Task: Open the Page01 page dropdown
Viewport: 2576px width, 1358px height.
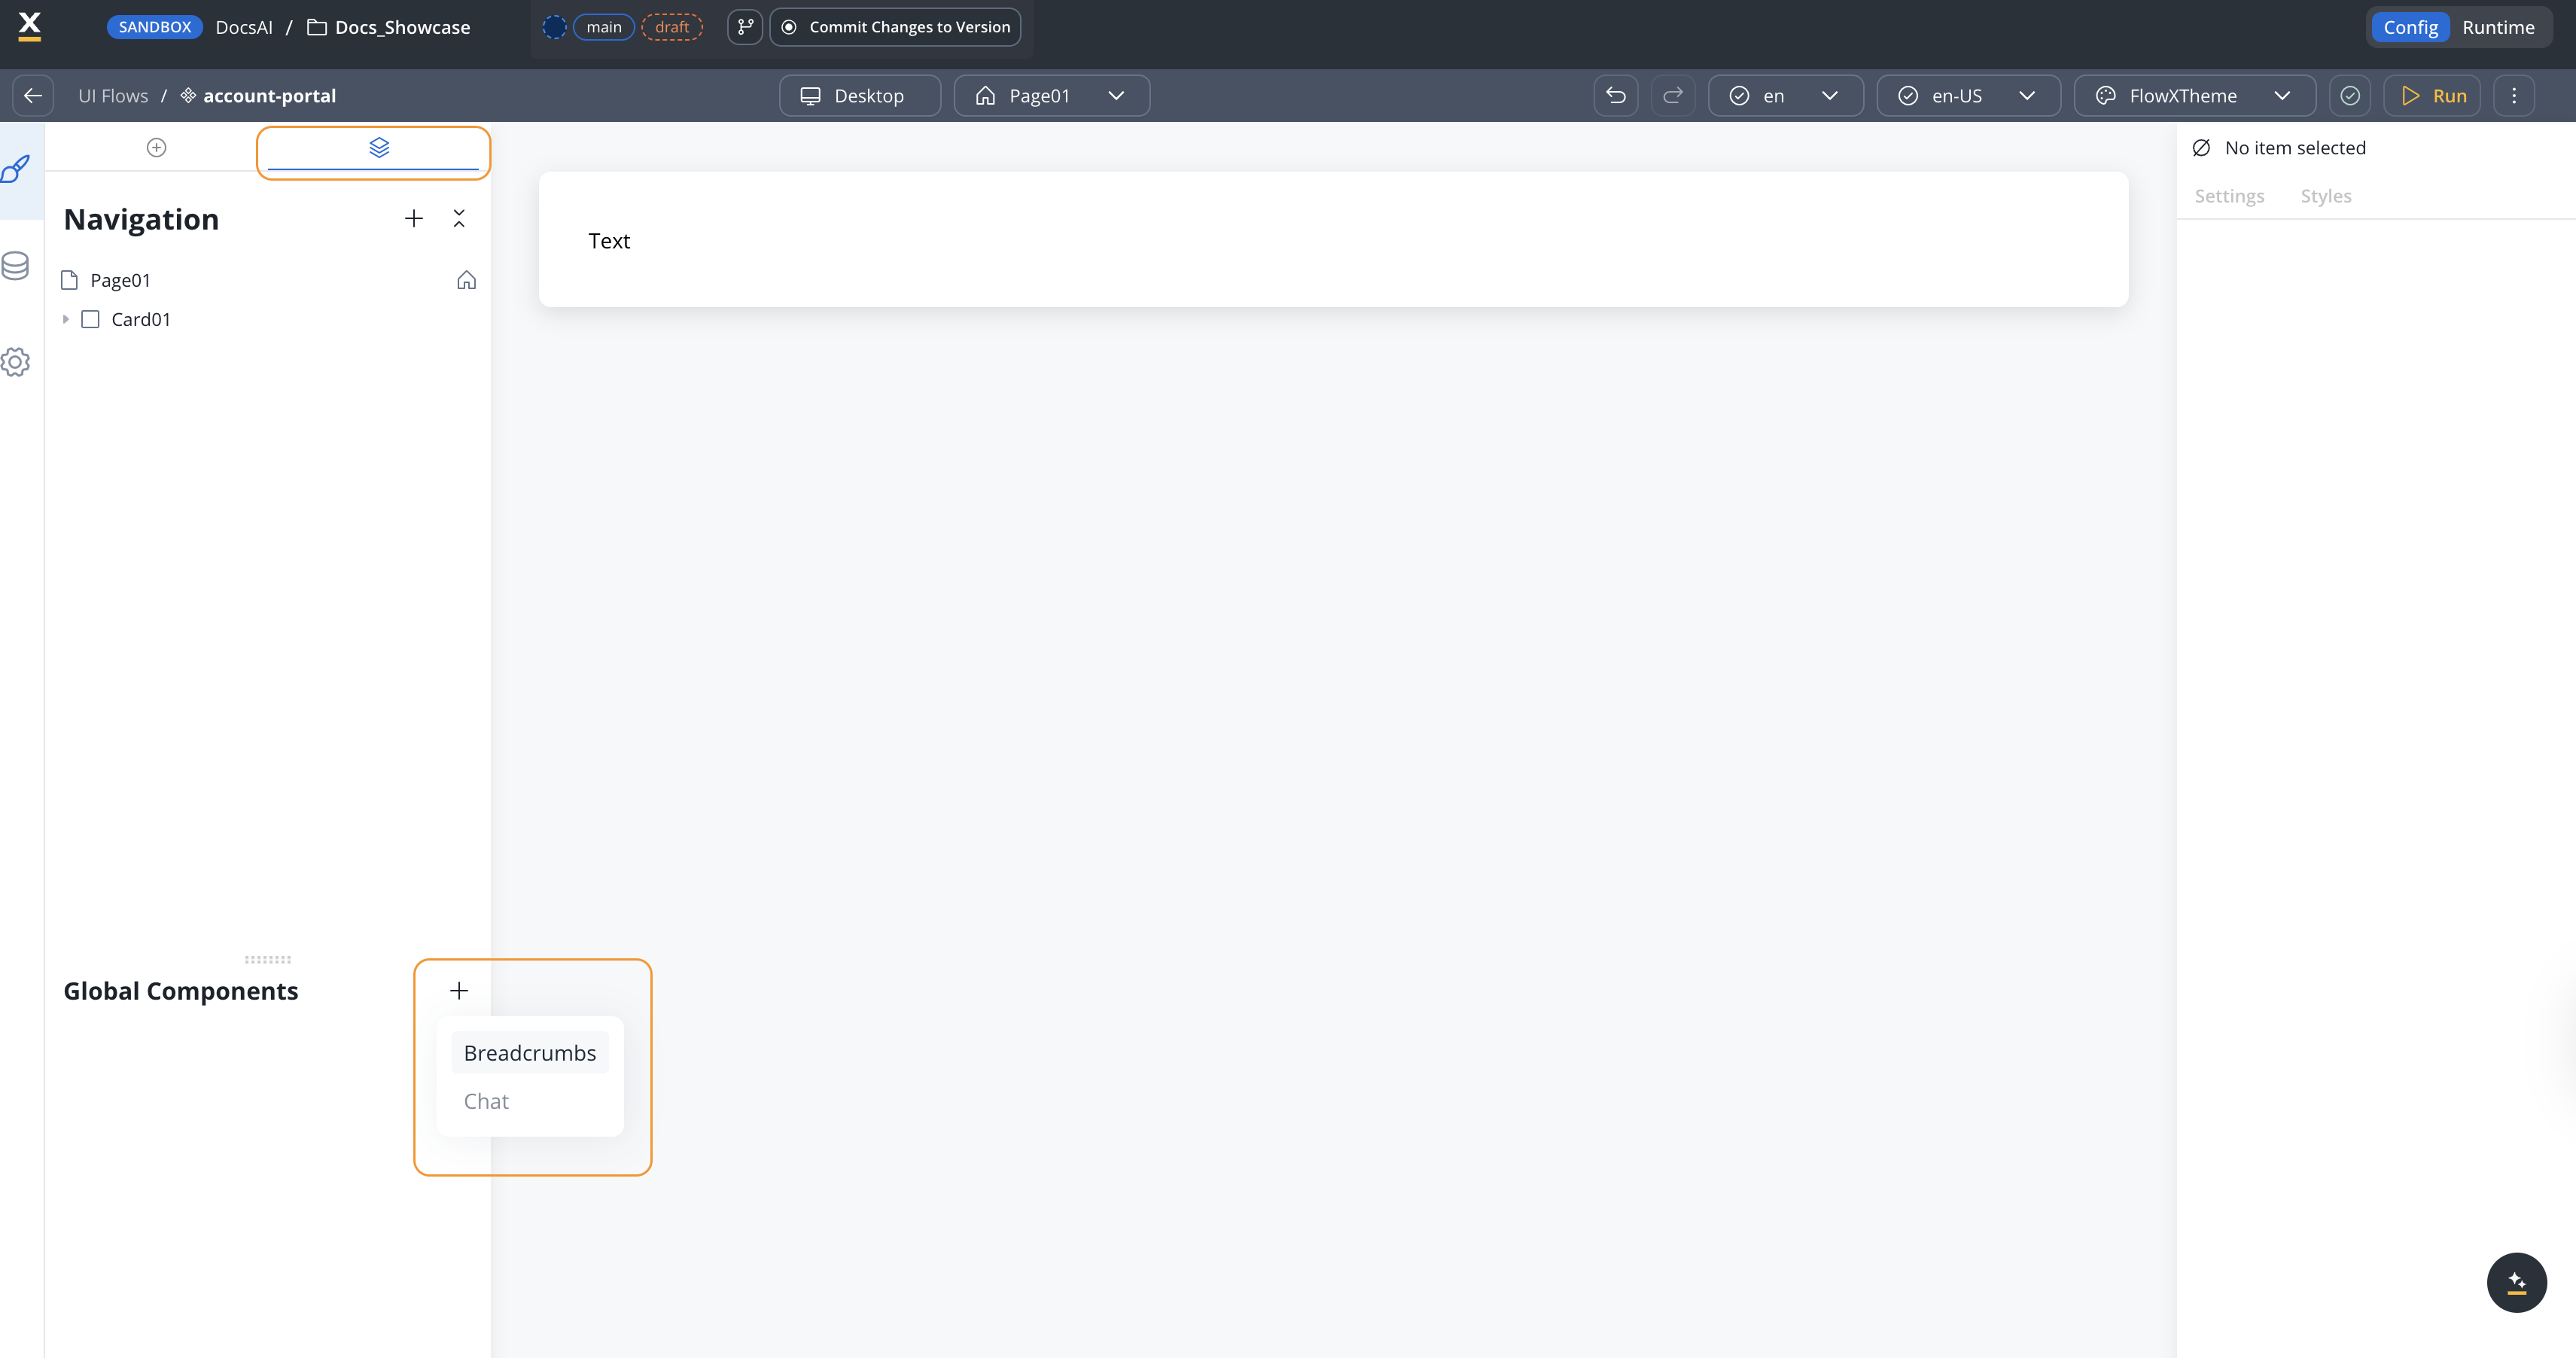Action: (x=1051, y=96)
